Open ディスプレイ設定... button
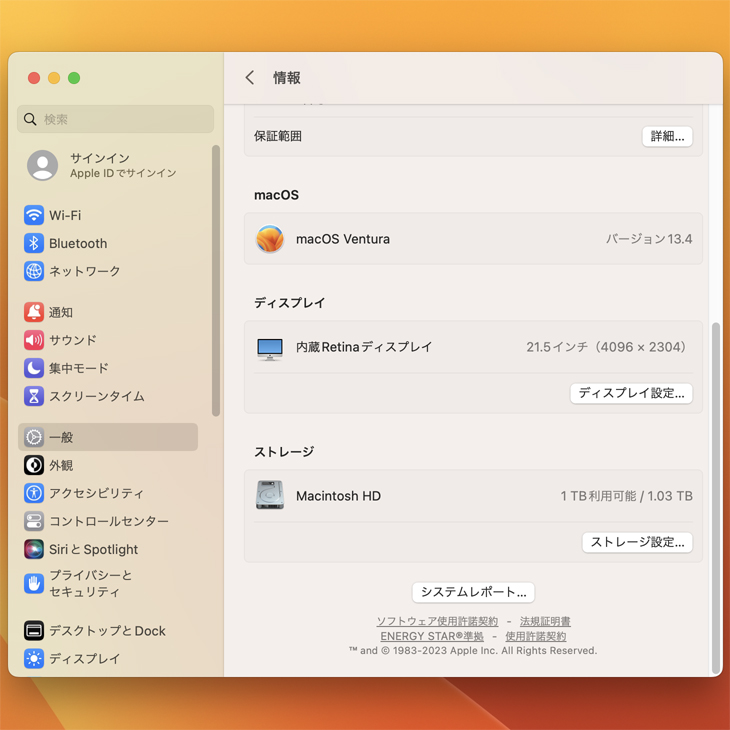 point(631,393)
